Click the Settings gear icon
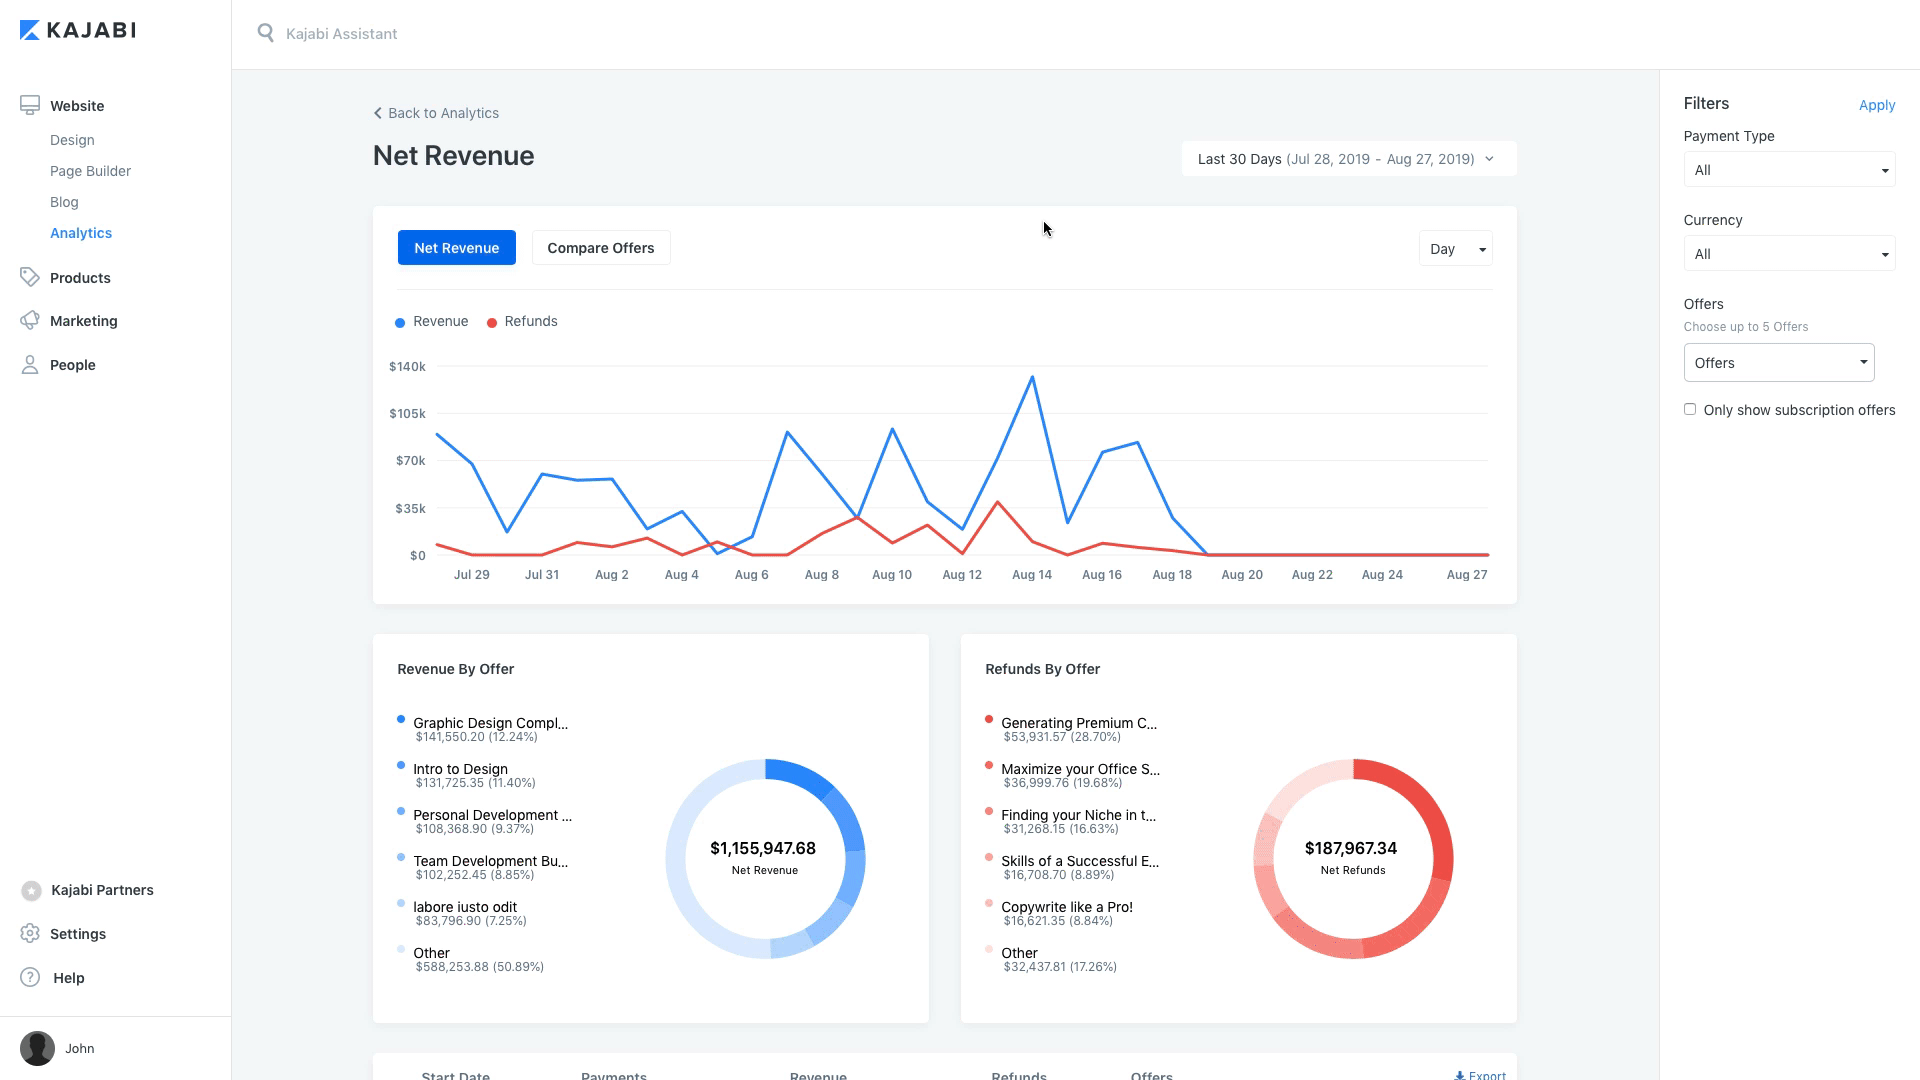This screenshot has width=1920, height=1080. pyautogui.click(x=30, y=933)
